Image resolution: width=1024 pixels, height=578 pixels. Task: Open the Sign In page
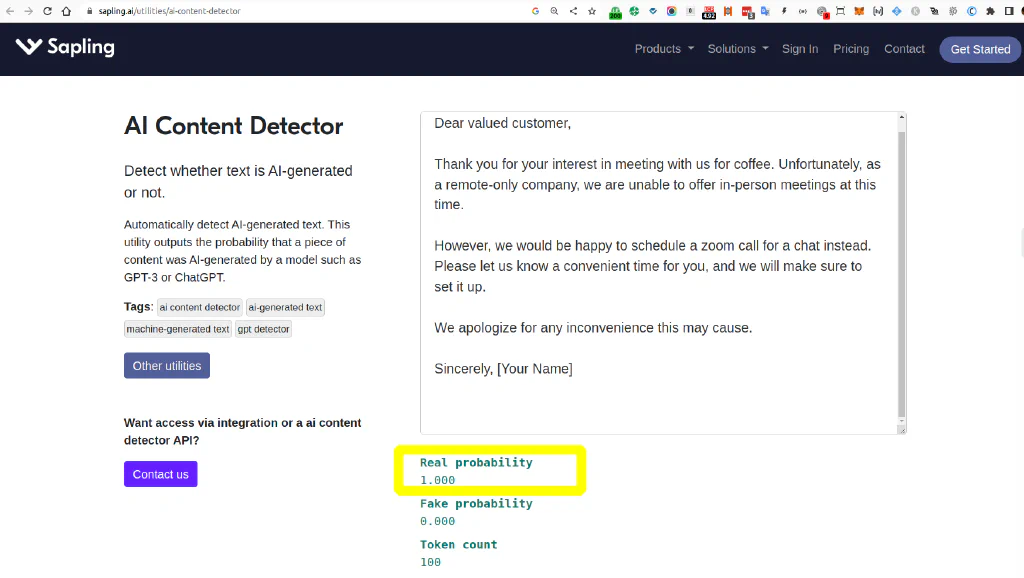click(x=800, y=49)
